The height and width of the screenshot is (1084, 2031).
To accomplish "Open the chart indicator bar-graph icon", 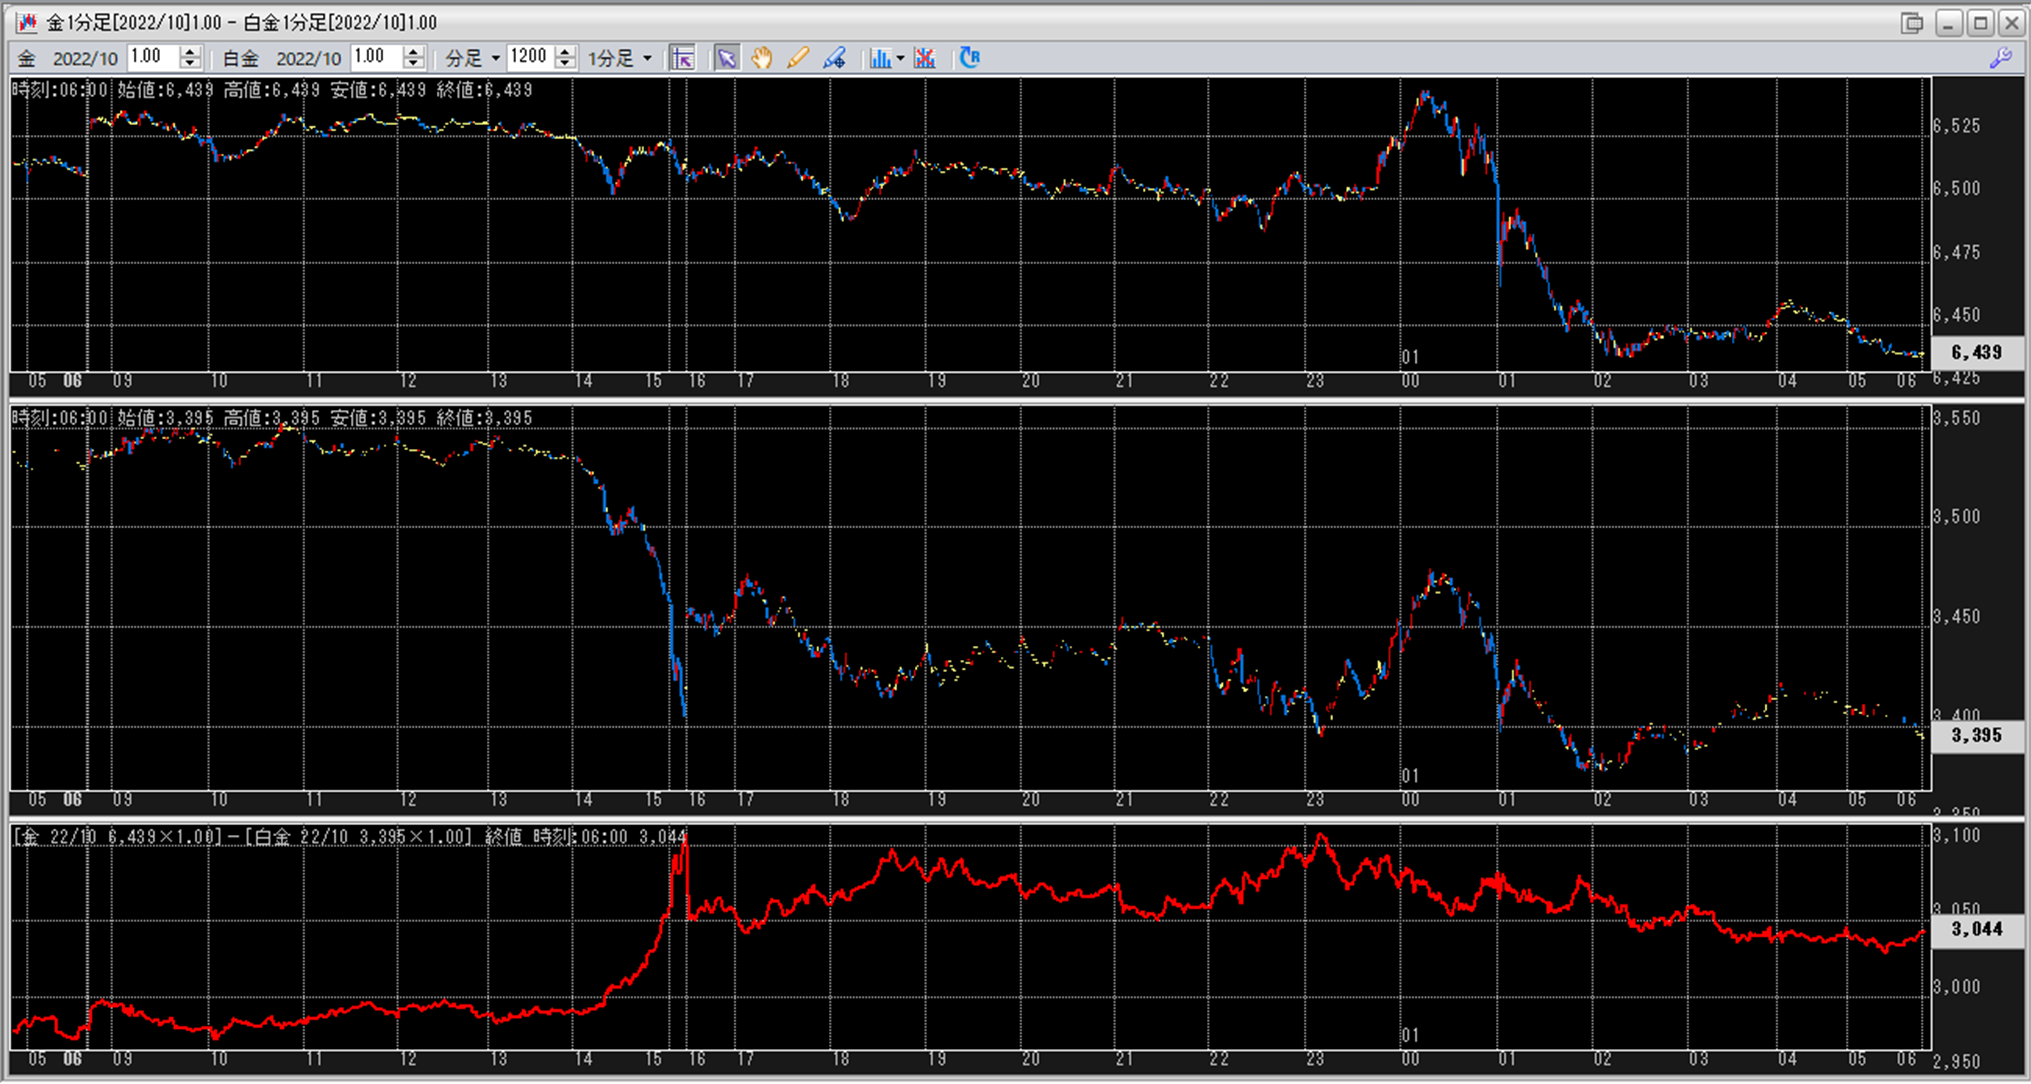I will (879, 58).
